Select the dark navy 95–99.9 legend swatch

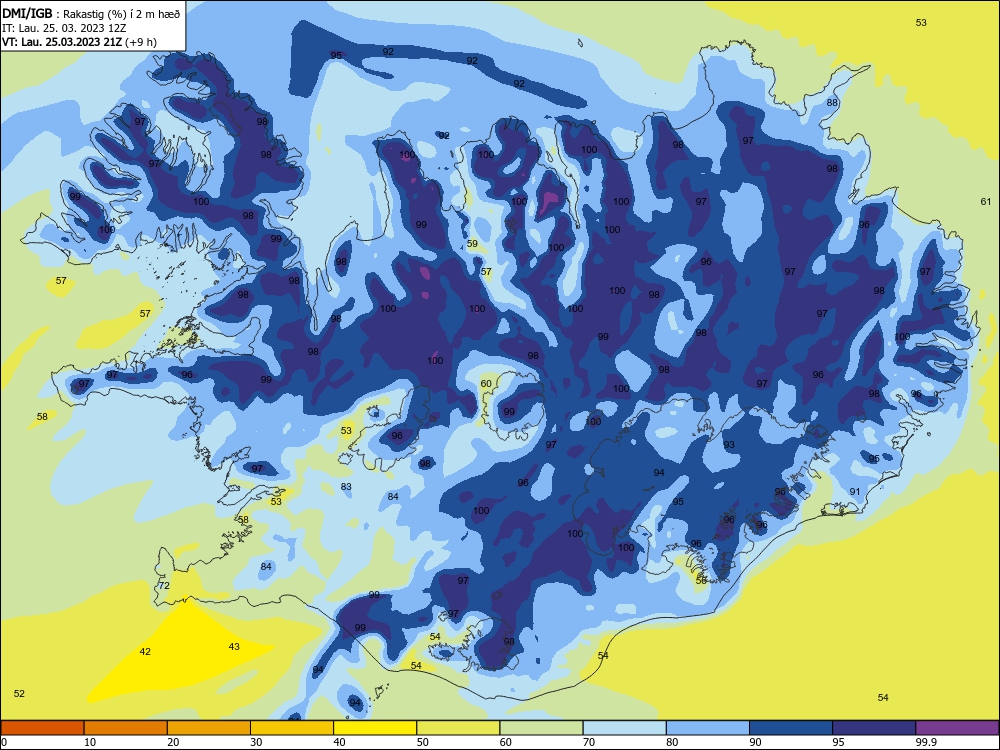[874, 728]
